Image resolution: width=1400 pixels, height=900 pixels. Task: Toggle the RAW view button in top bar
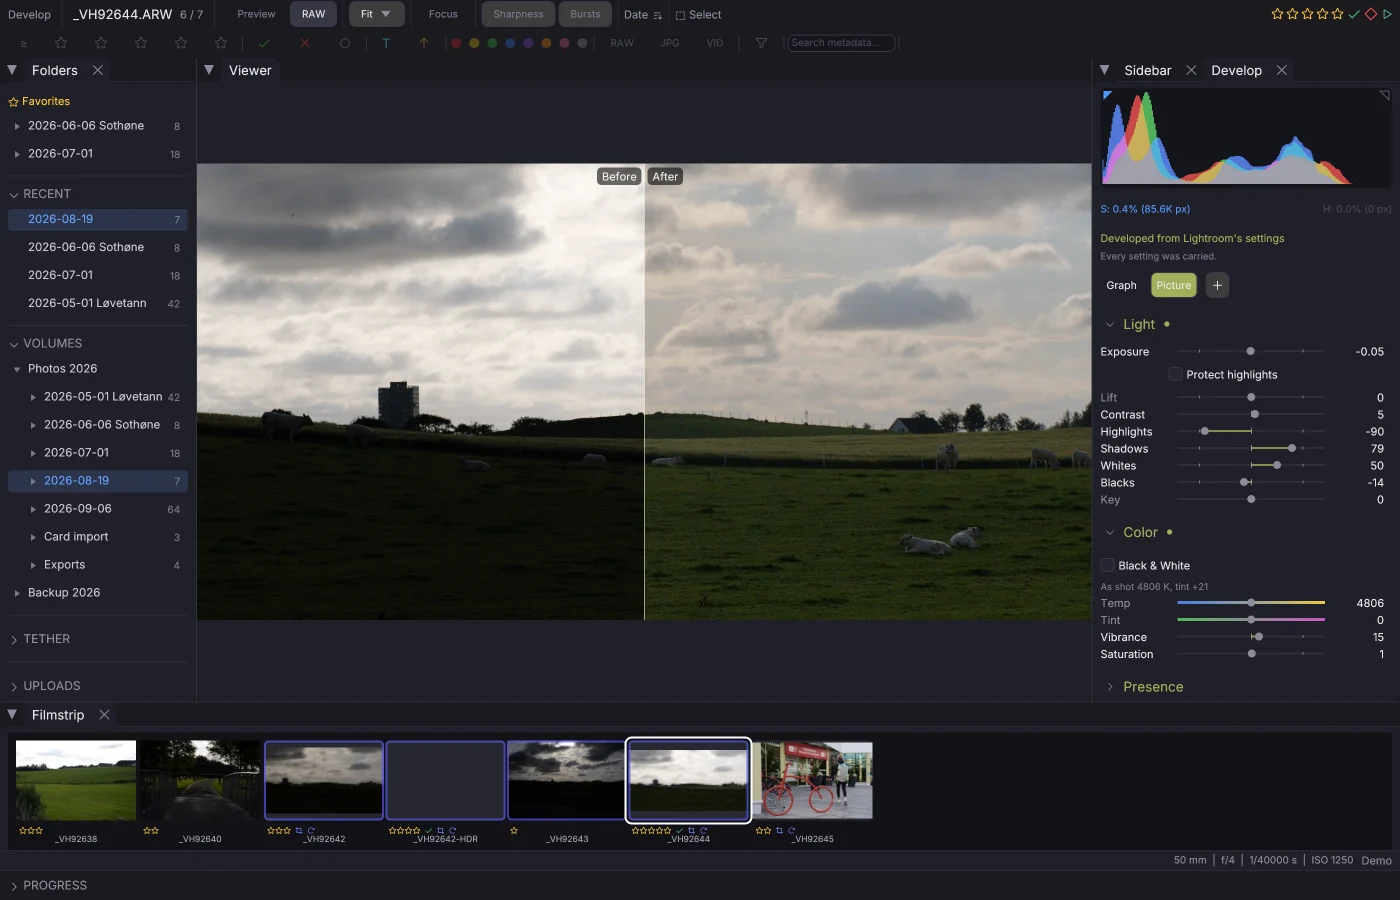(x=314, y=14)
